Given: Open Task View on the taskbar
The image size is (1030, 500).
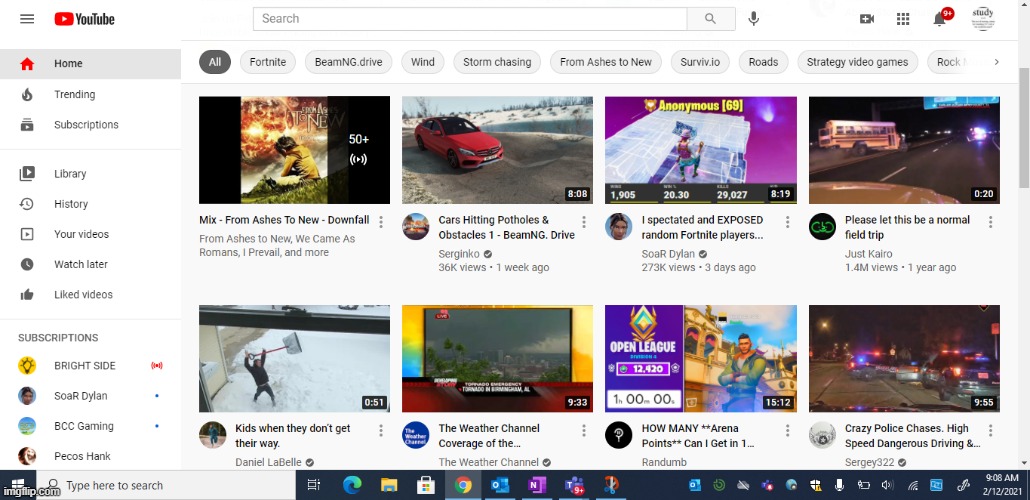Looking at the screenshot, I should 314,486.
